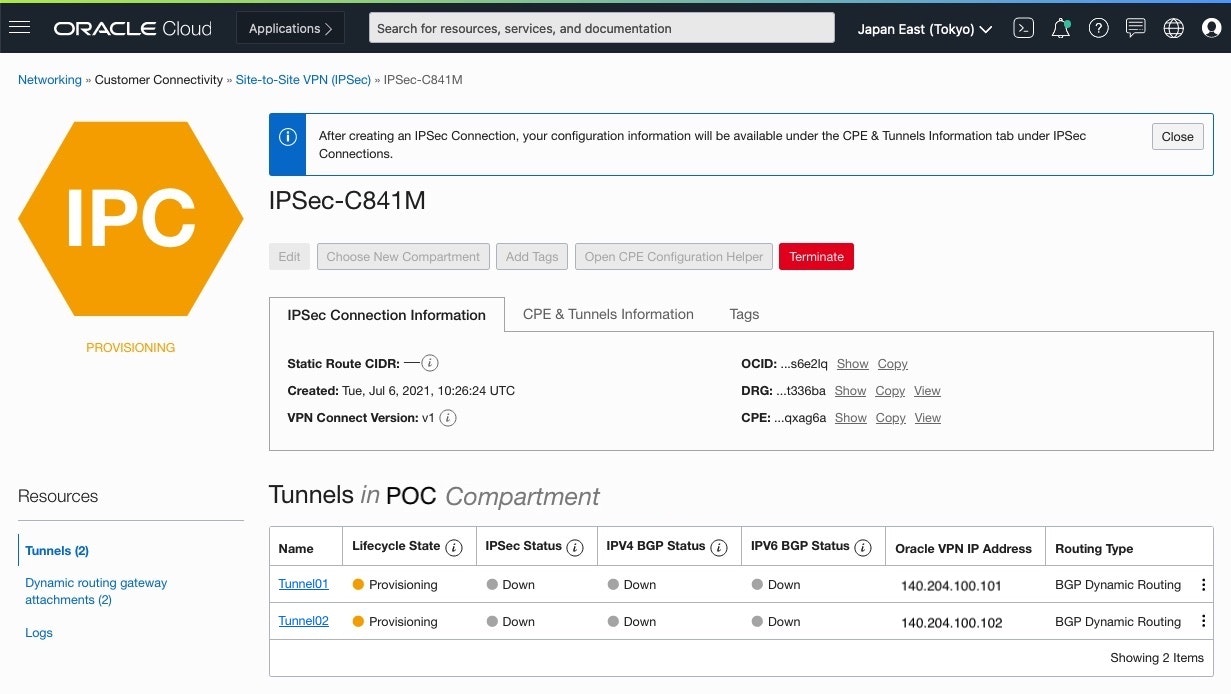The width and height of the screenshot is (1231, 694).
Task: Open the user profile icon
Action: (x=1211, y=28)
